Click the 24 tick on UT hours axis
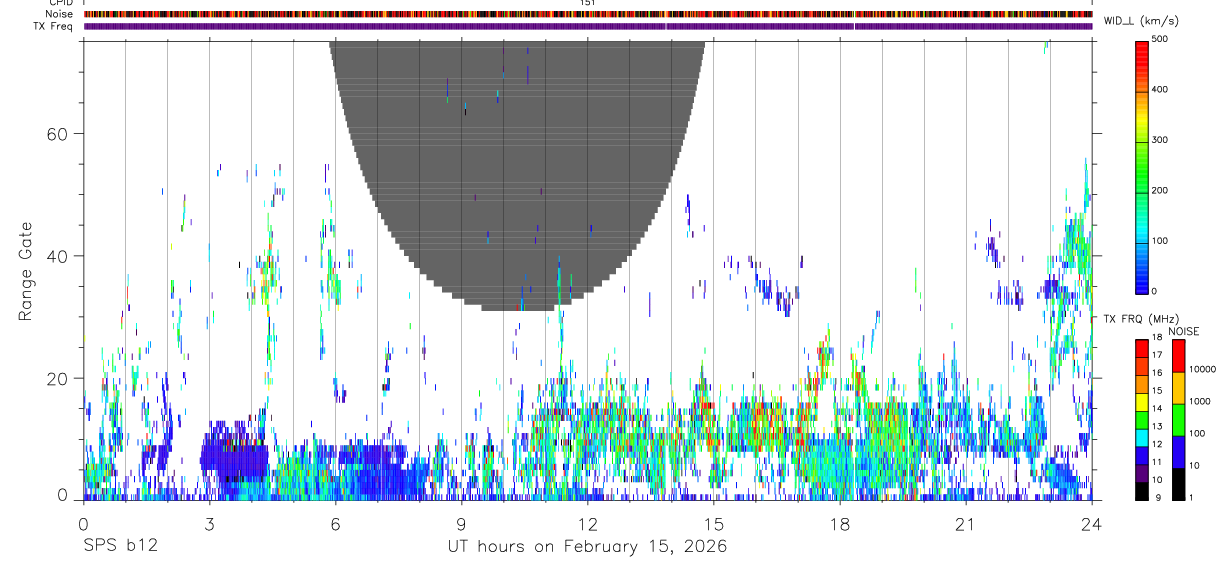Screen dimensions: 1228x567 tap(1091, 524)
